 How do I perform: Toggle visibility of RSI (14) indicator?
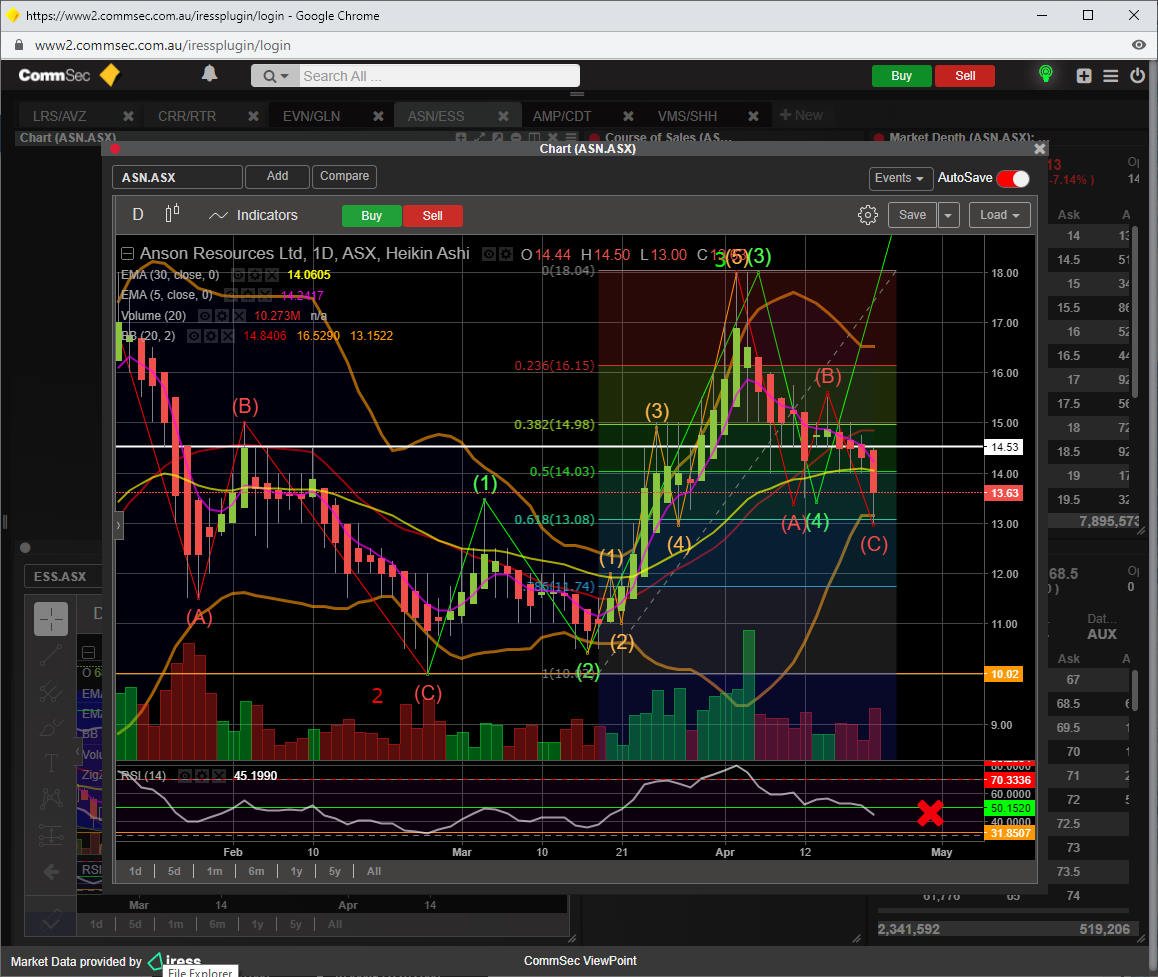point(185,775)
